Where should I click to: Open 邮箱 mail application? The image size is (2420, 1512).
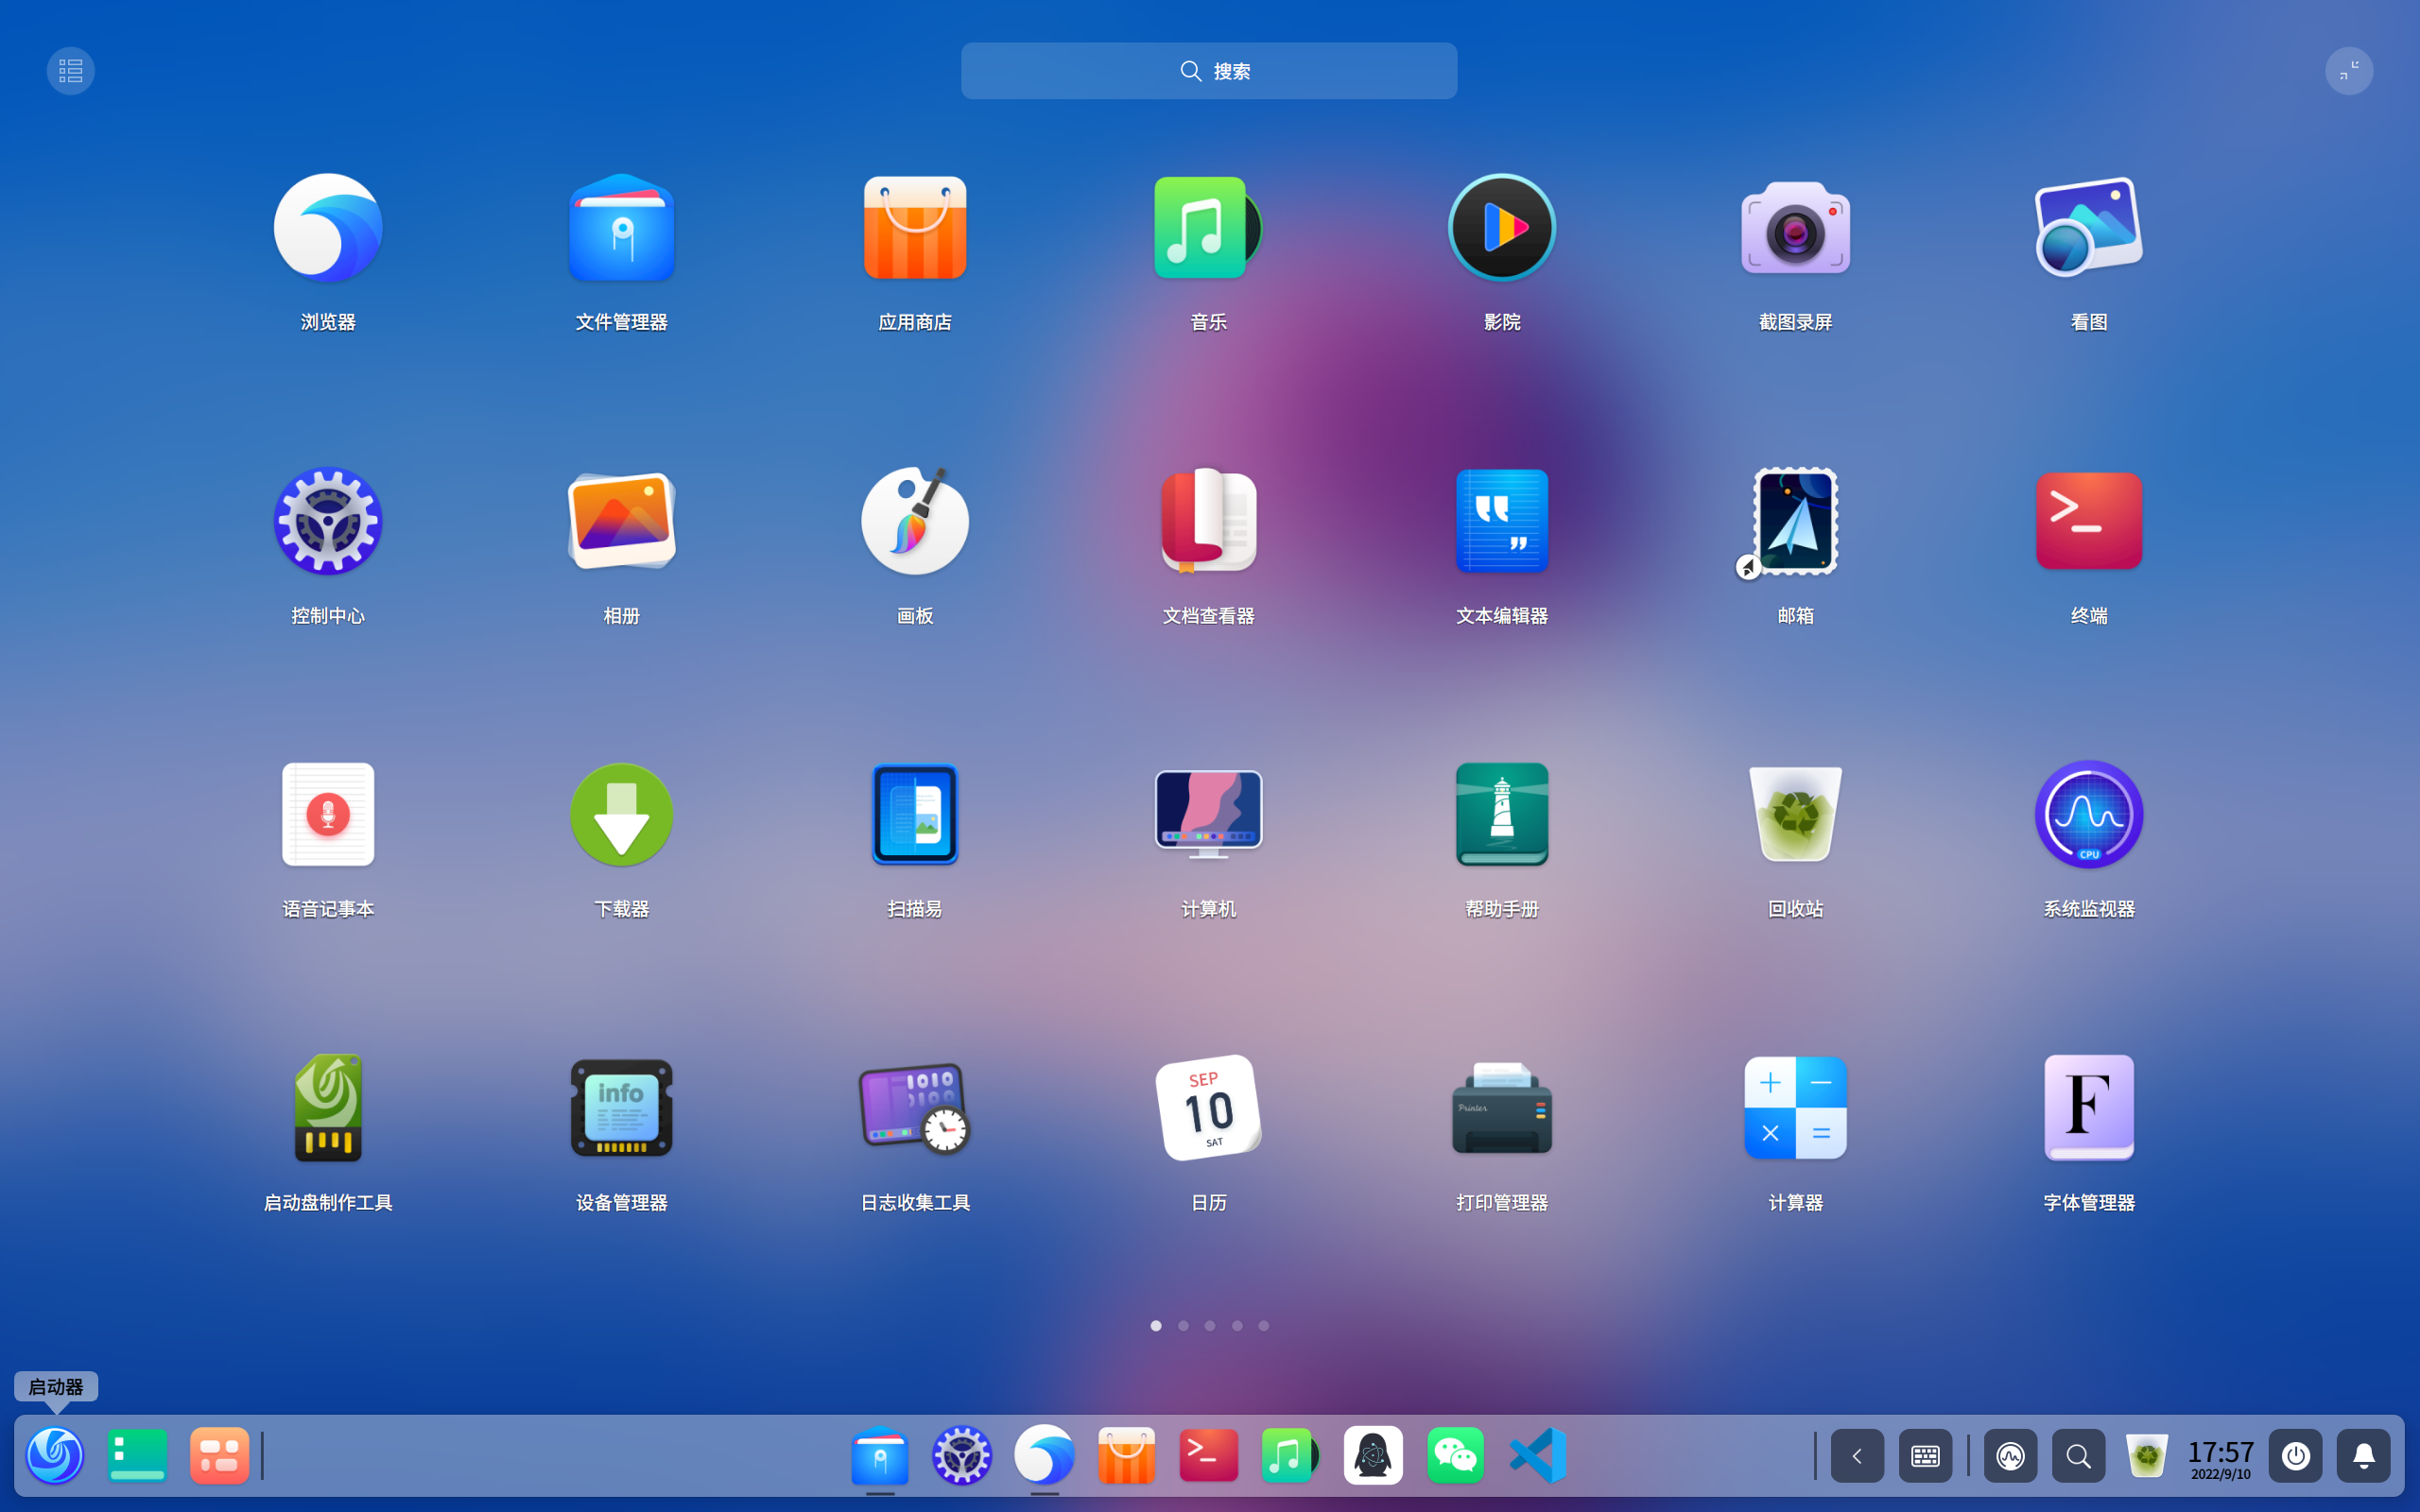[x=1795, y=521]
